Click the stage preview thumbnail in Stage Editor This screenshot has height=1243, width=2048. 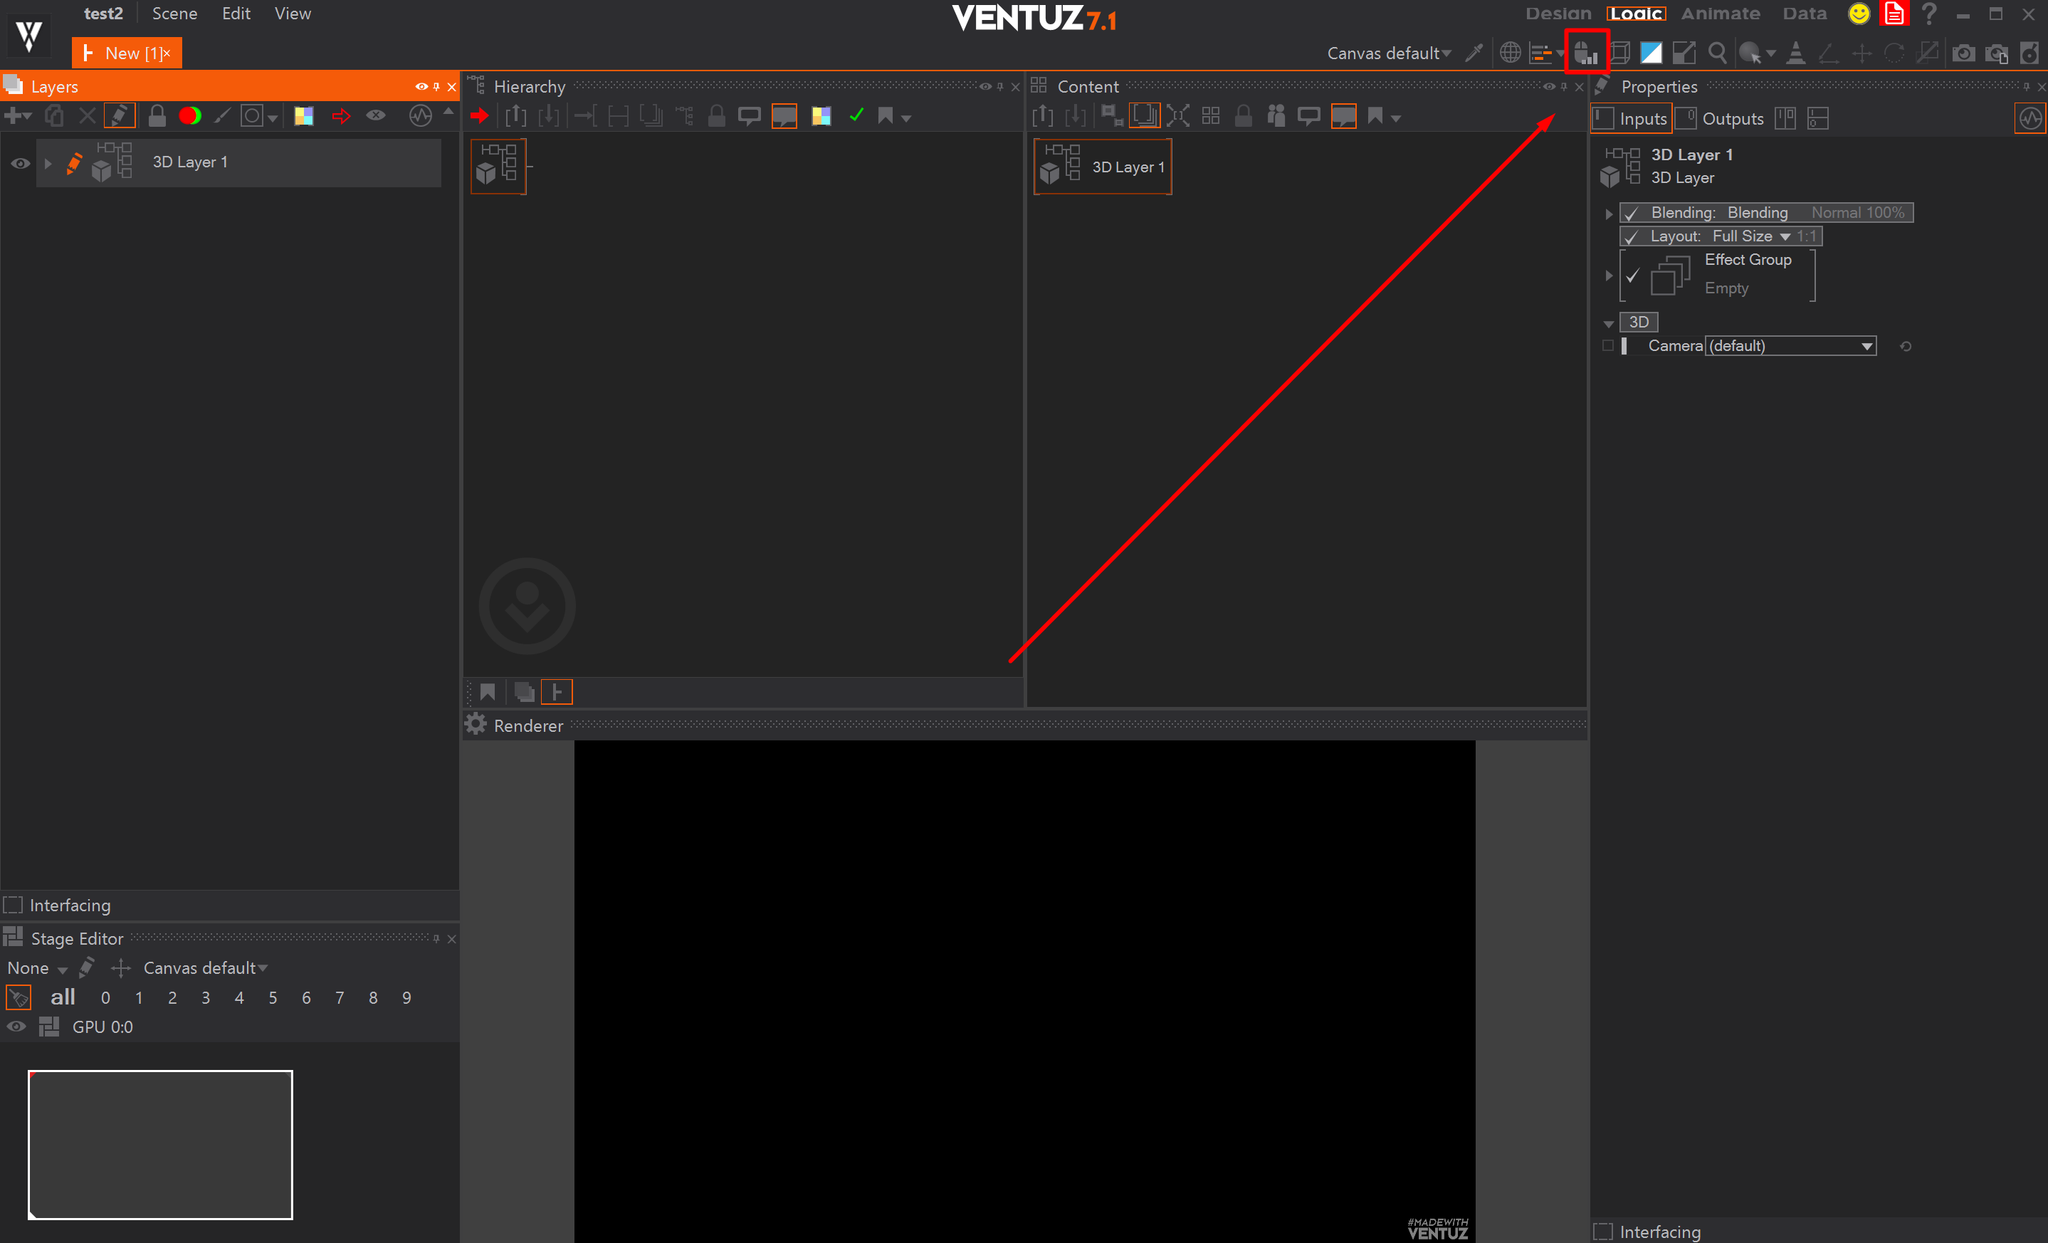[160, 1145]
